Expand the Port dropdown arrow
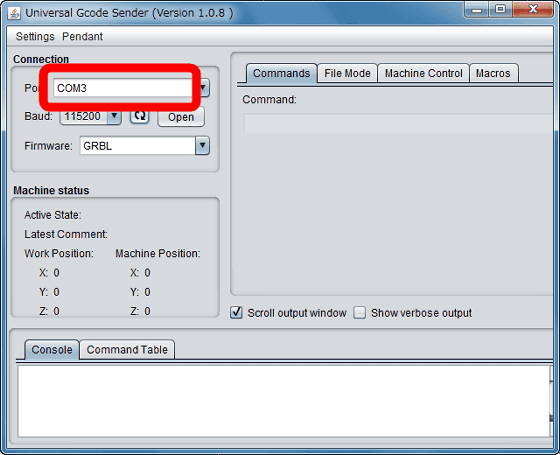This screenshot has width=560, height=455. 204,88
